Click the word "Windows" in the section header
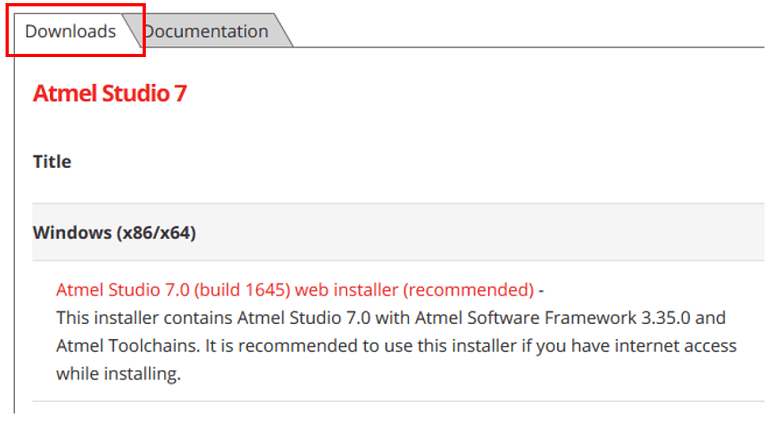 [72, 233]
